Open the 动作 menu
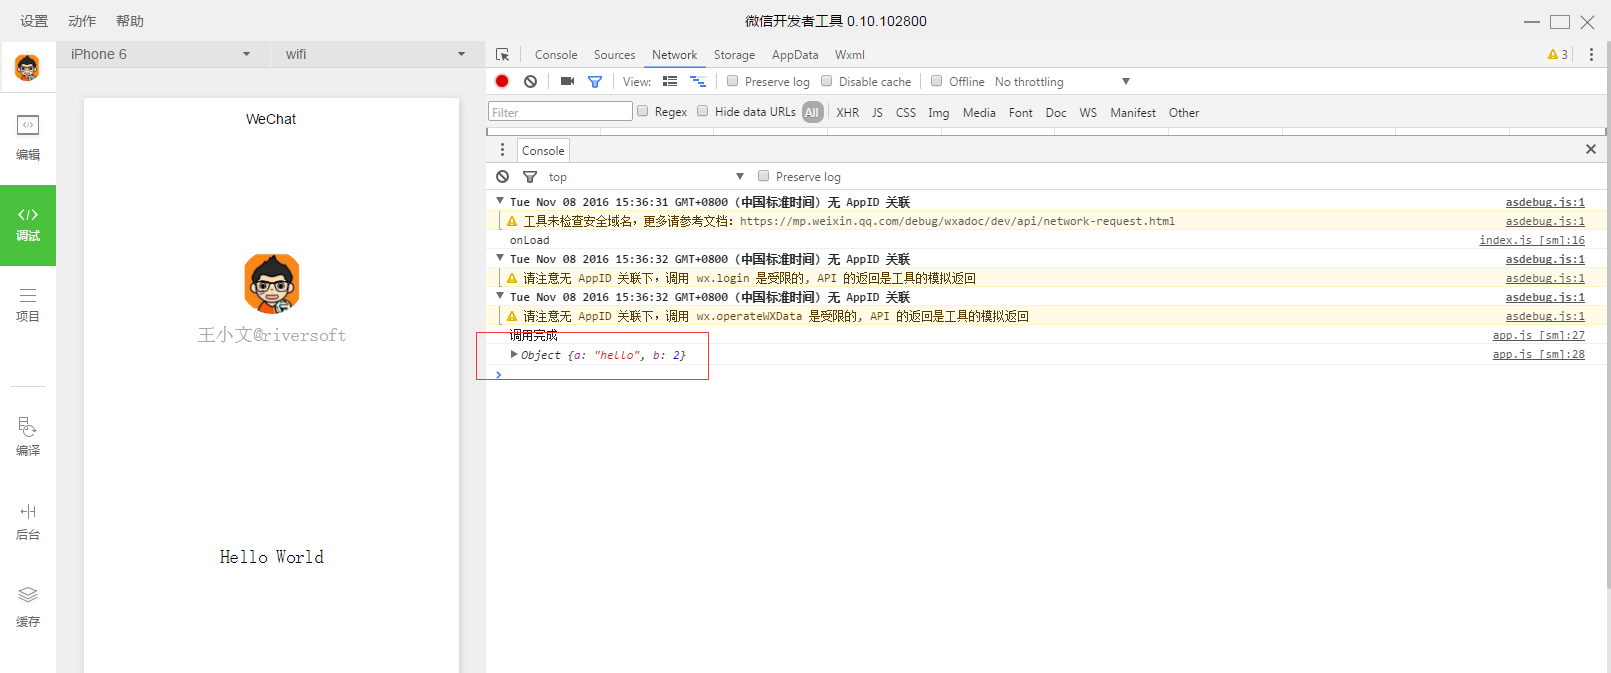 (x=82, y=21)
